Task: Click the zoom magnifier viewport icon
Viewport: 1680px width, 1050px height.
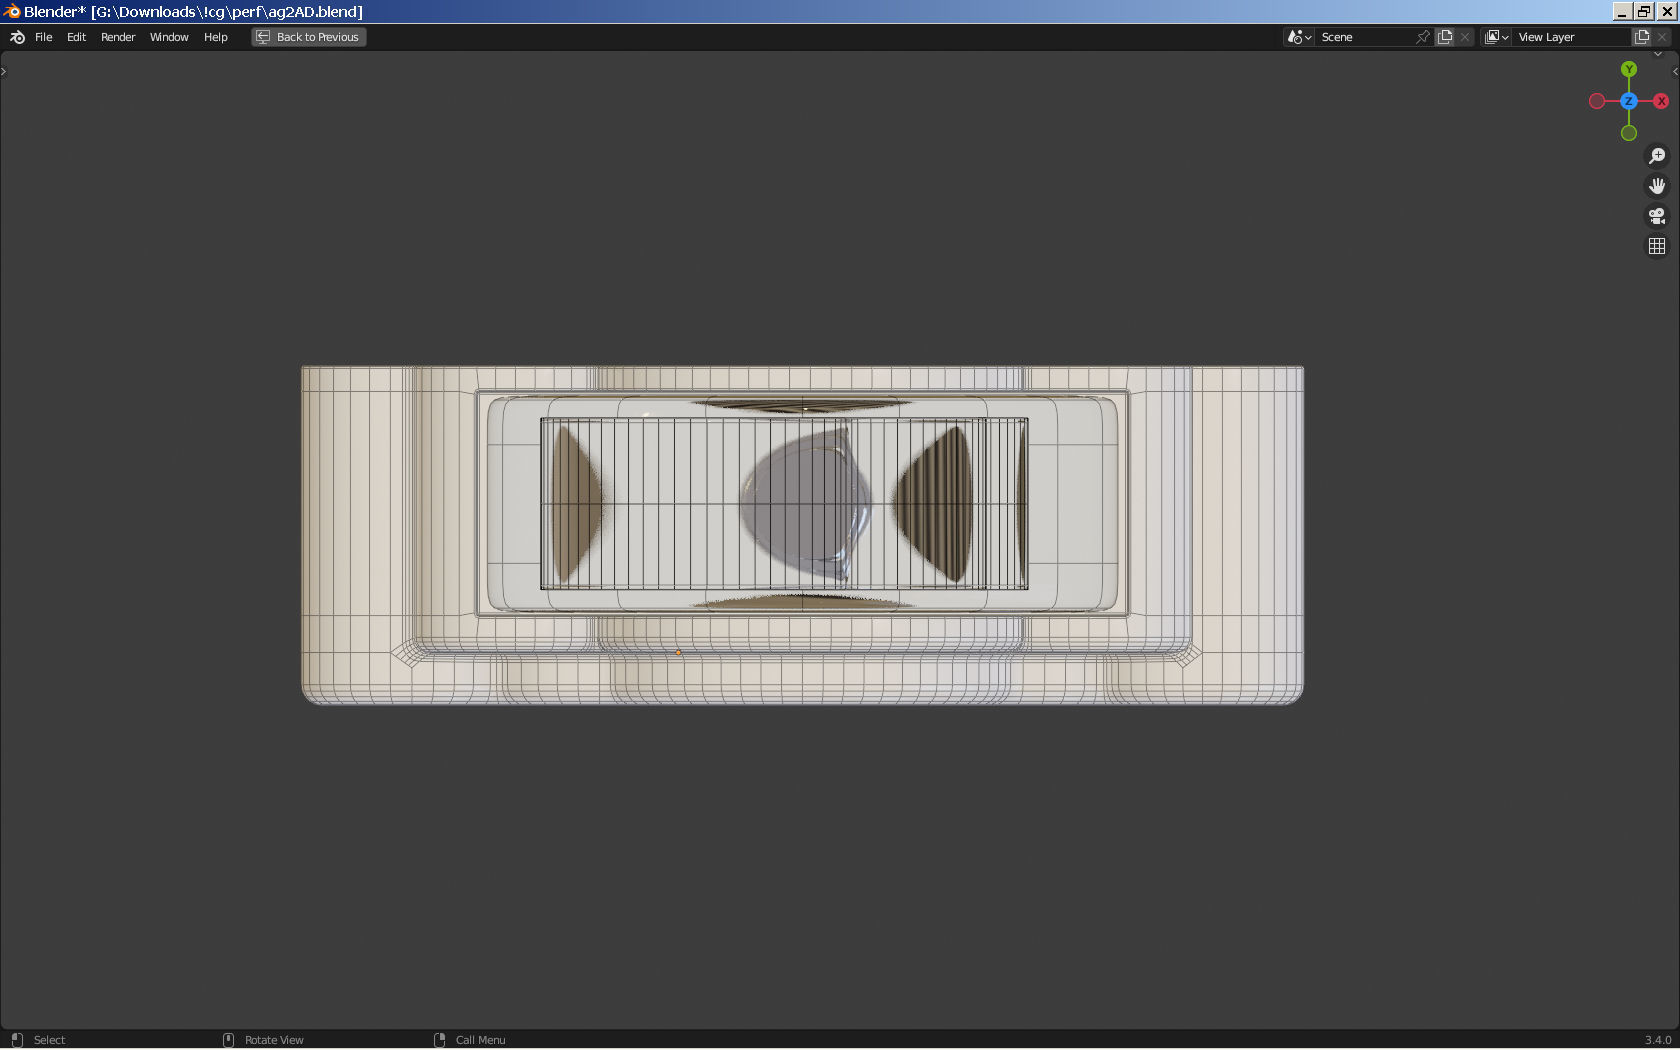Action: coord(1657,156)
